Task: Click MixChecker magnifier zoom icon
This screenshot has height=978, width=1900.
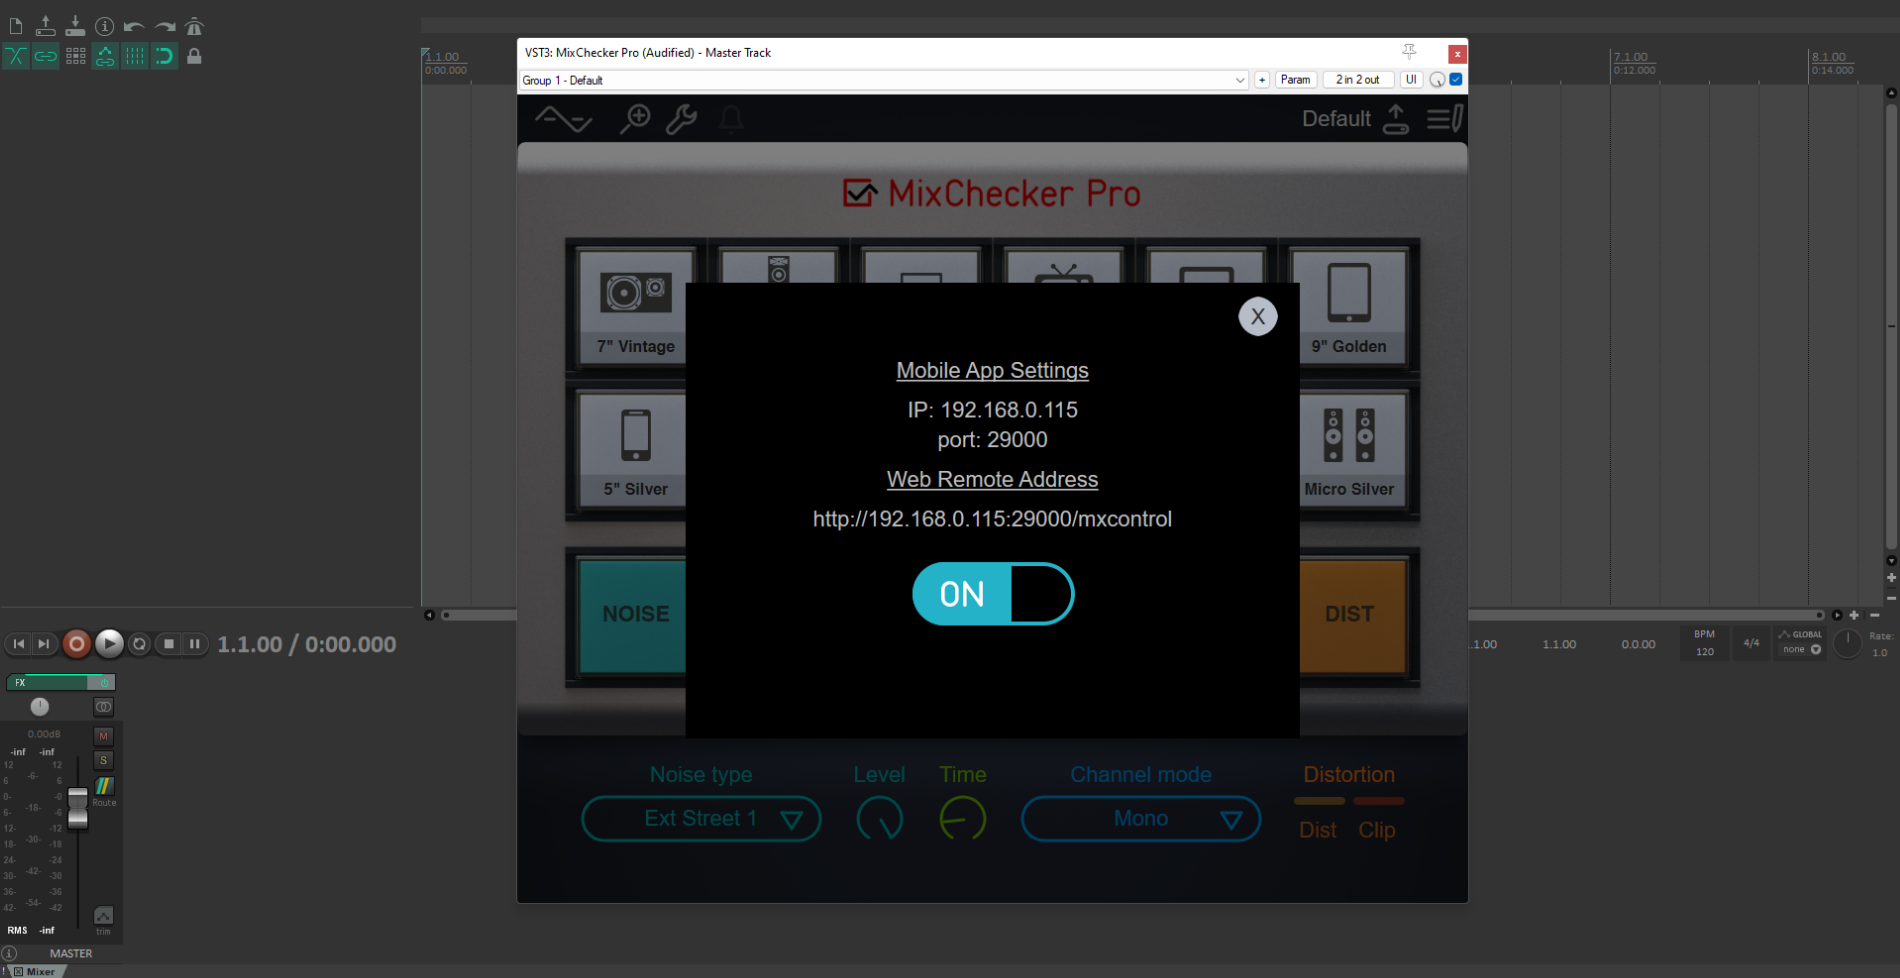Action: click(x=635, y=119)
